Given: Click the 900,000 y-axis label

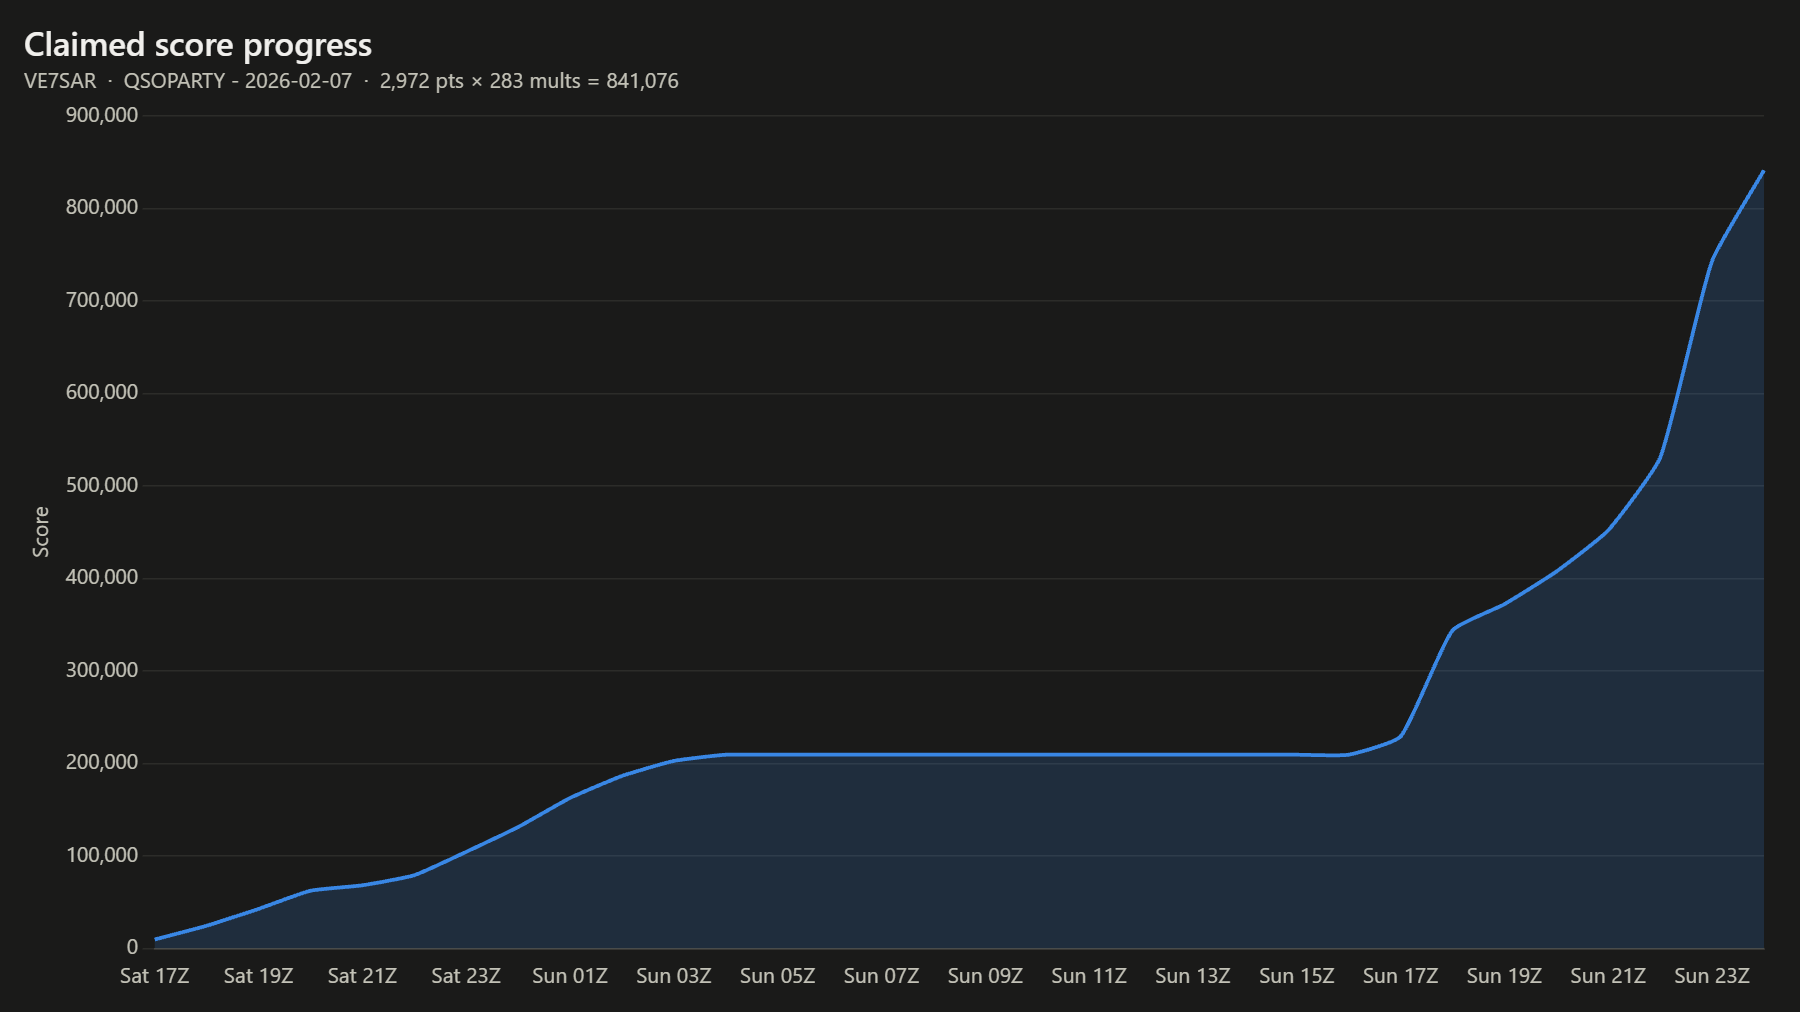Looking at the screenshot, I should [x=102, y=115].
